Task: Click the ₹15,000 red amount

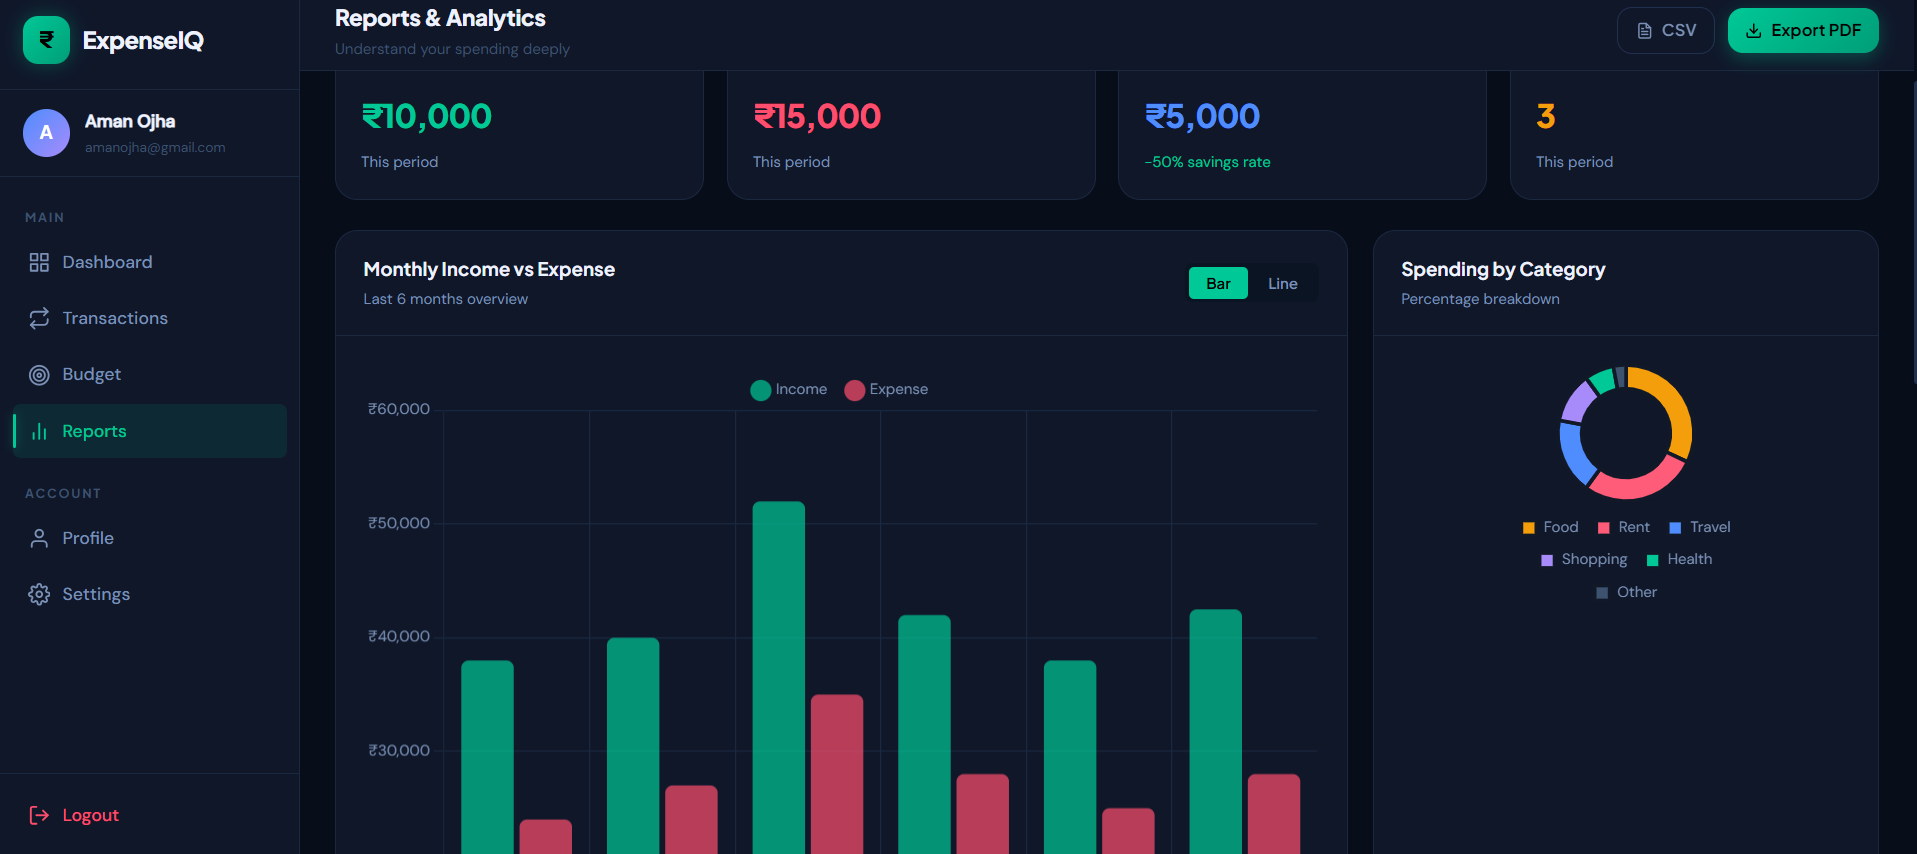Action: point(817,117)
